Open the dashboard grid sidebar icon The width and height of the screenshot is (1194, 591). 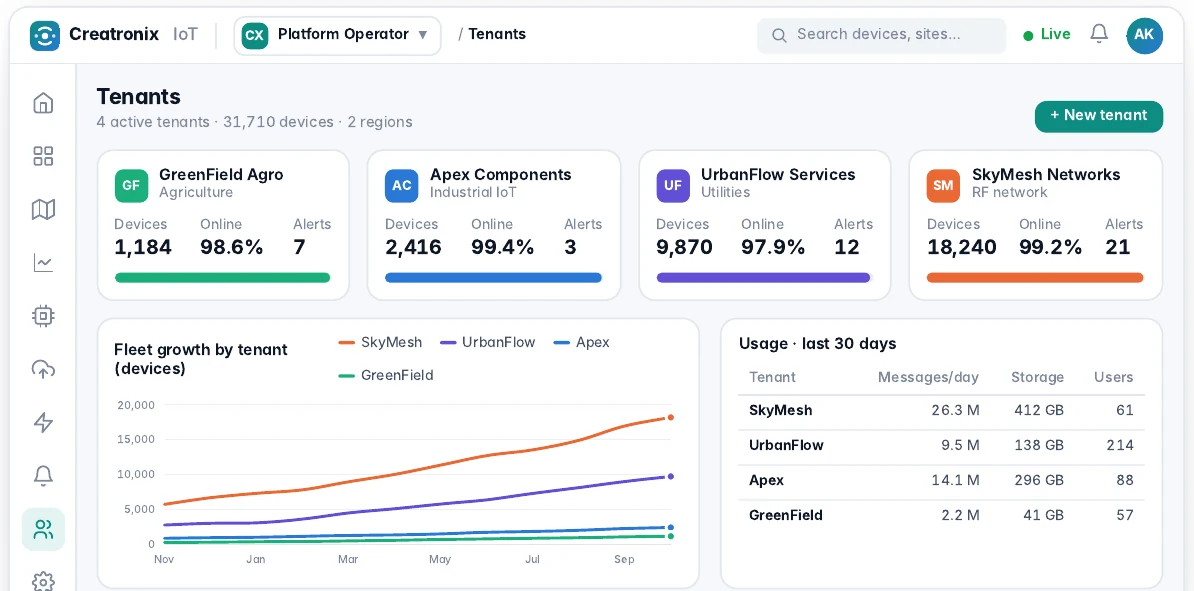[x=43, y=156]
